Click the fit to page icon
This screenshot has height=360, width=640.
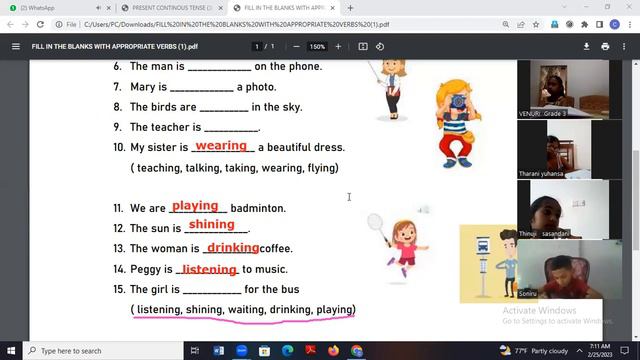click(x=363, y=47)
